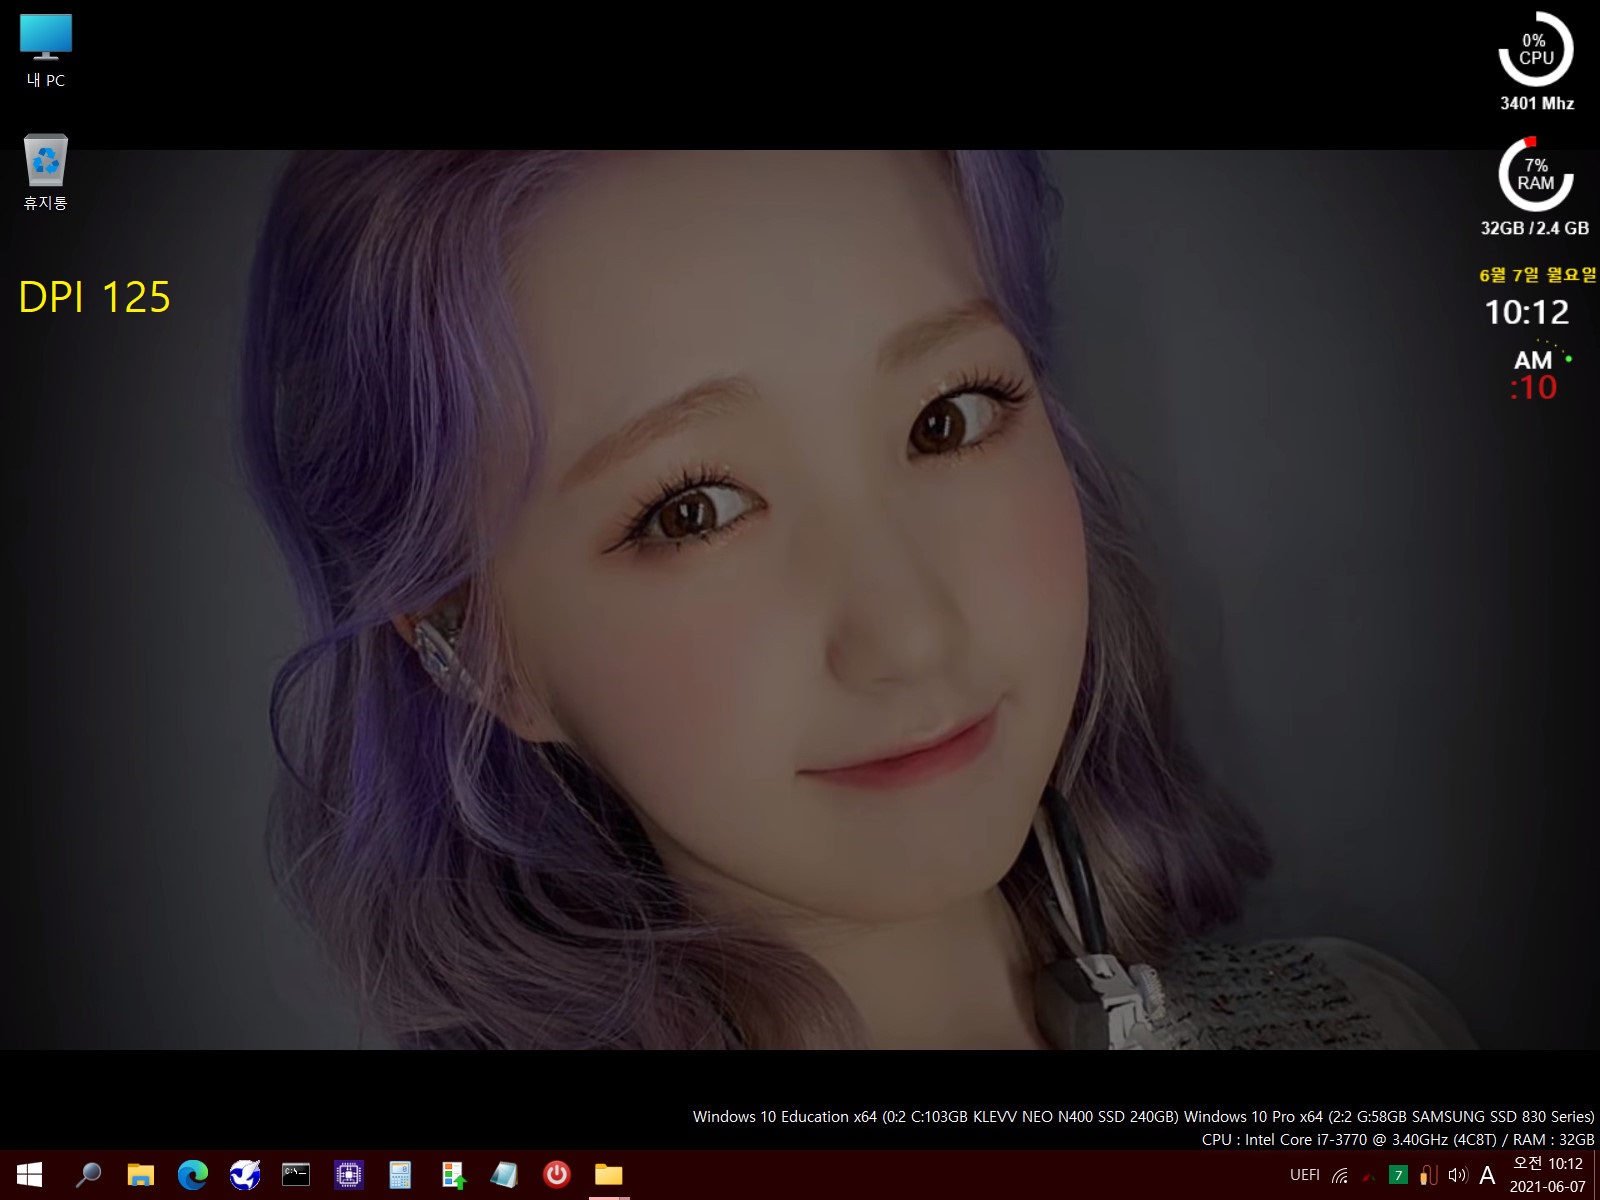Click the red pepper tray icon

1369,1177
